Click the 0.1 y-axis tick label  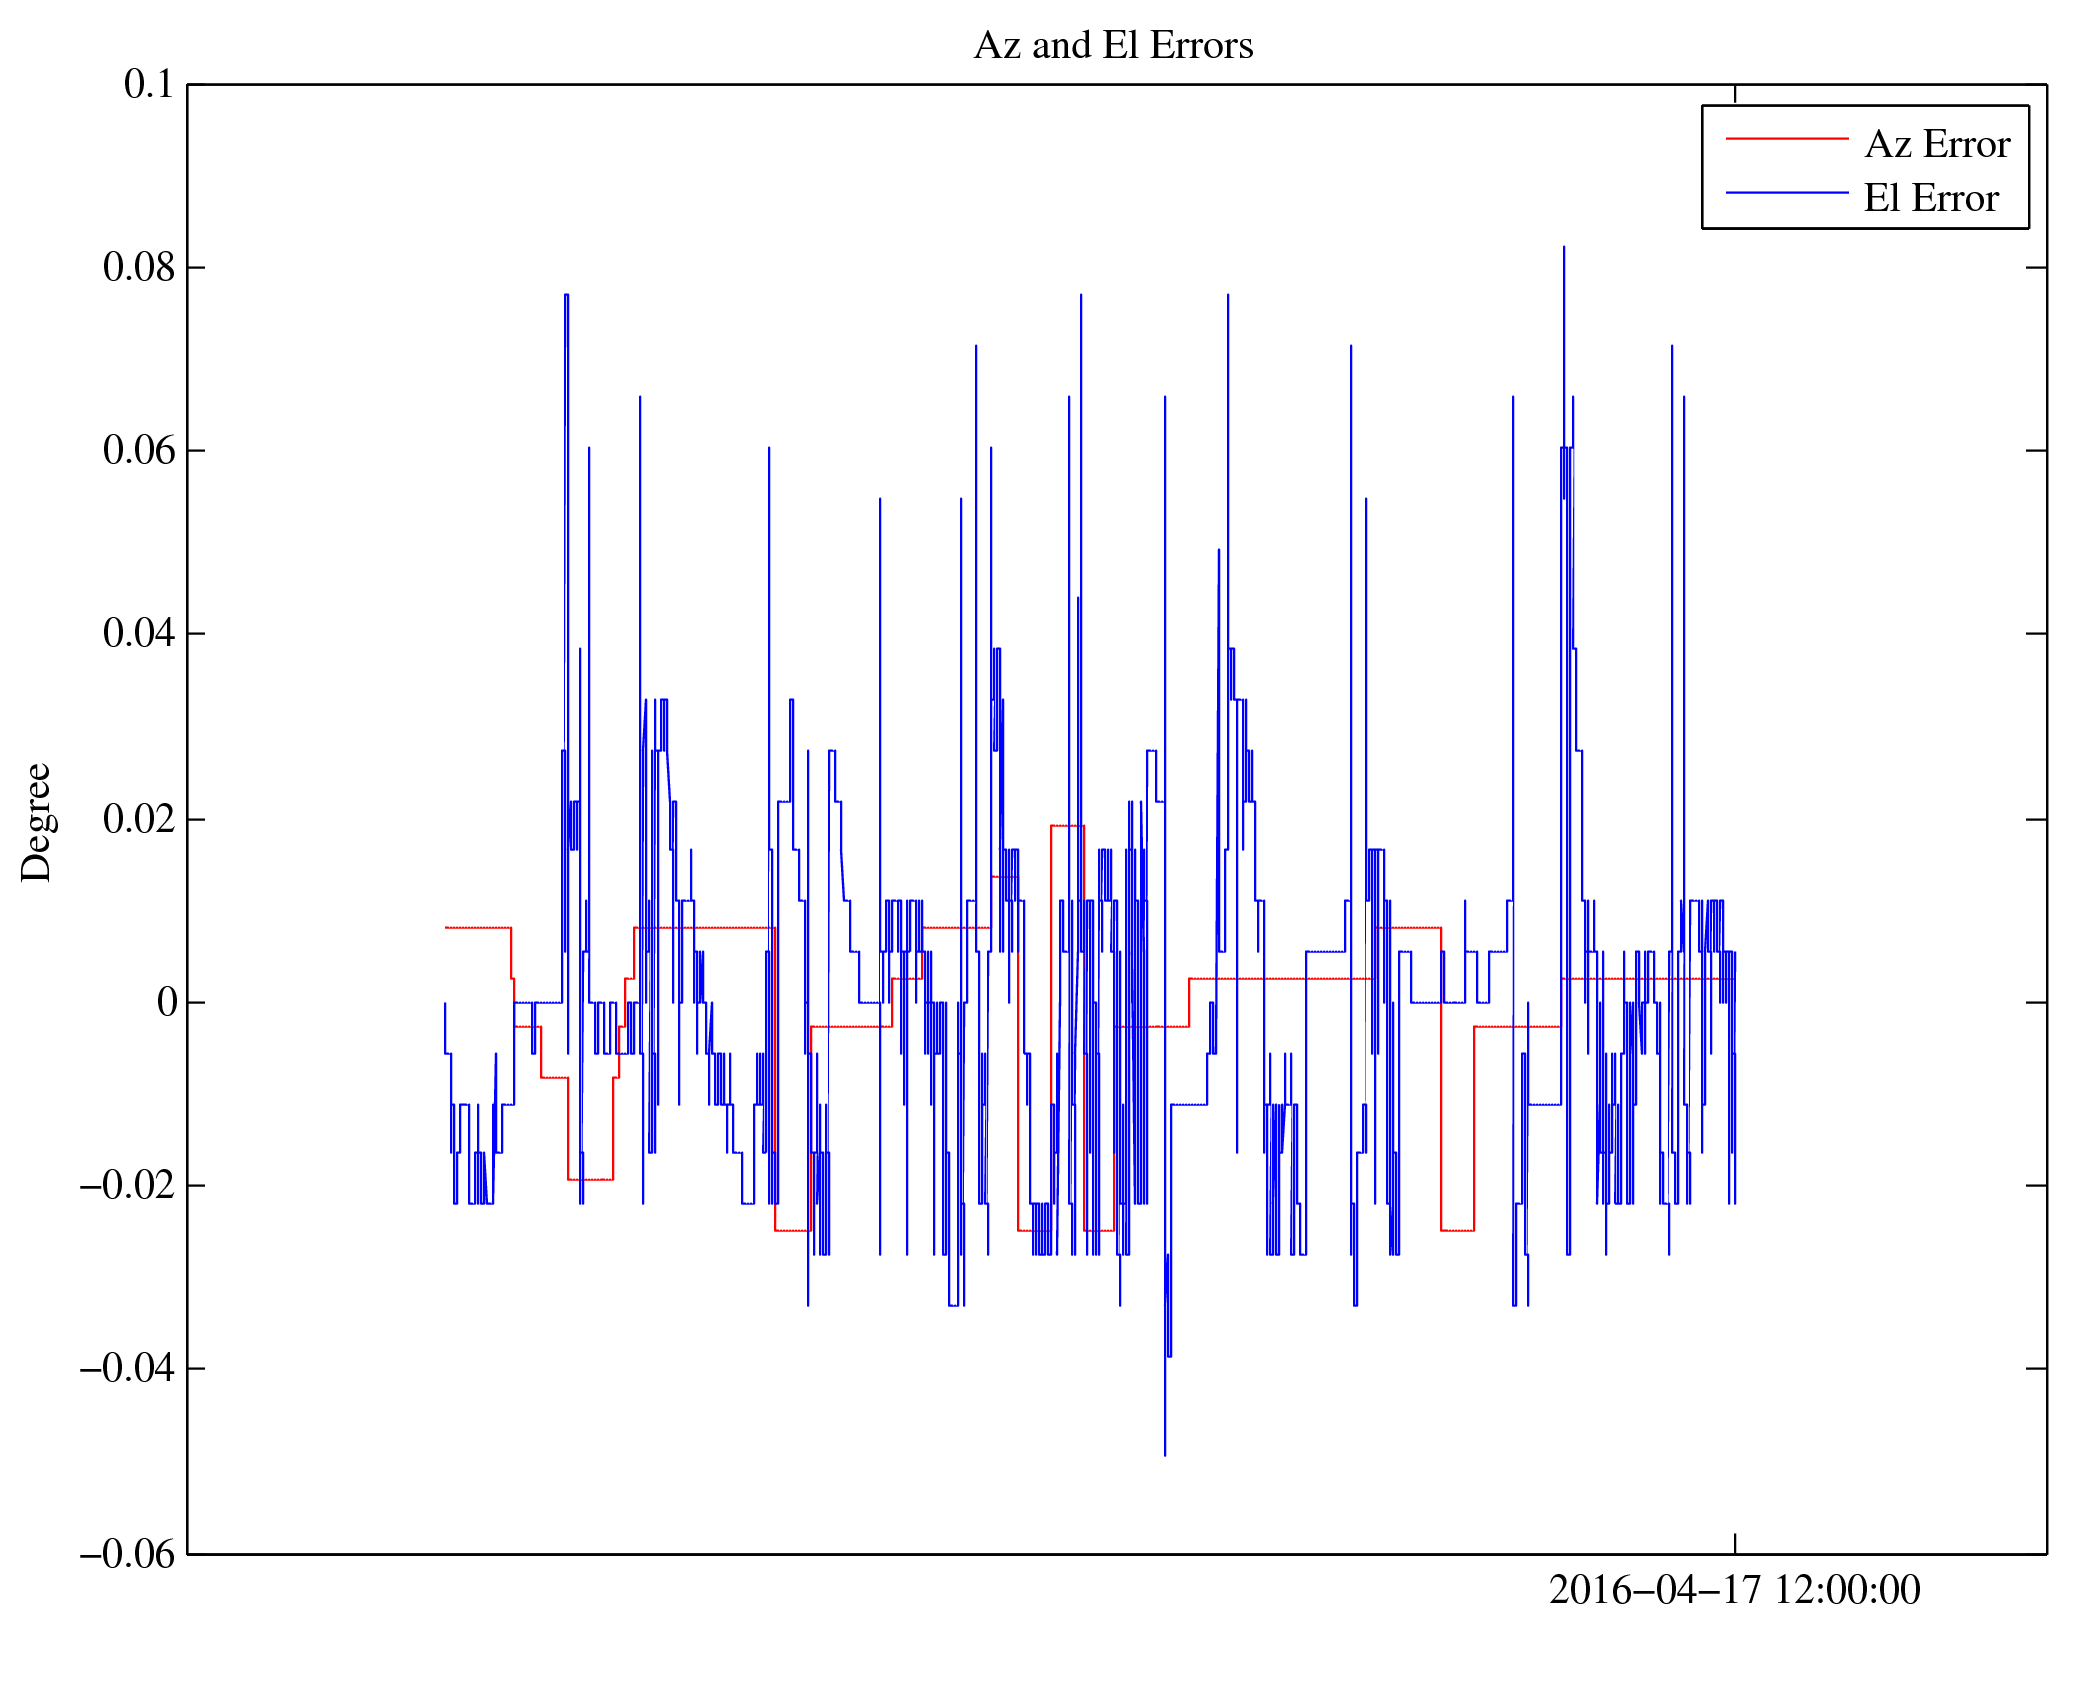tap(149, 85)
